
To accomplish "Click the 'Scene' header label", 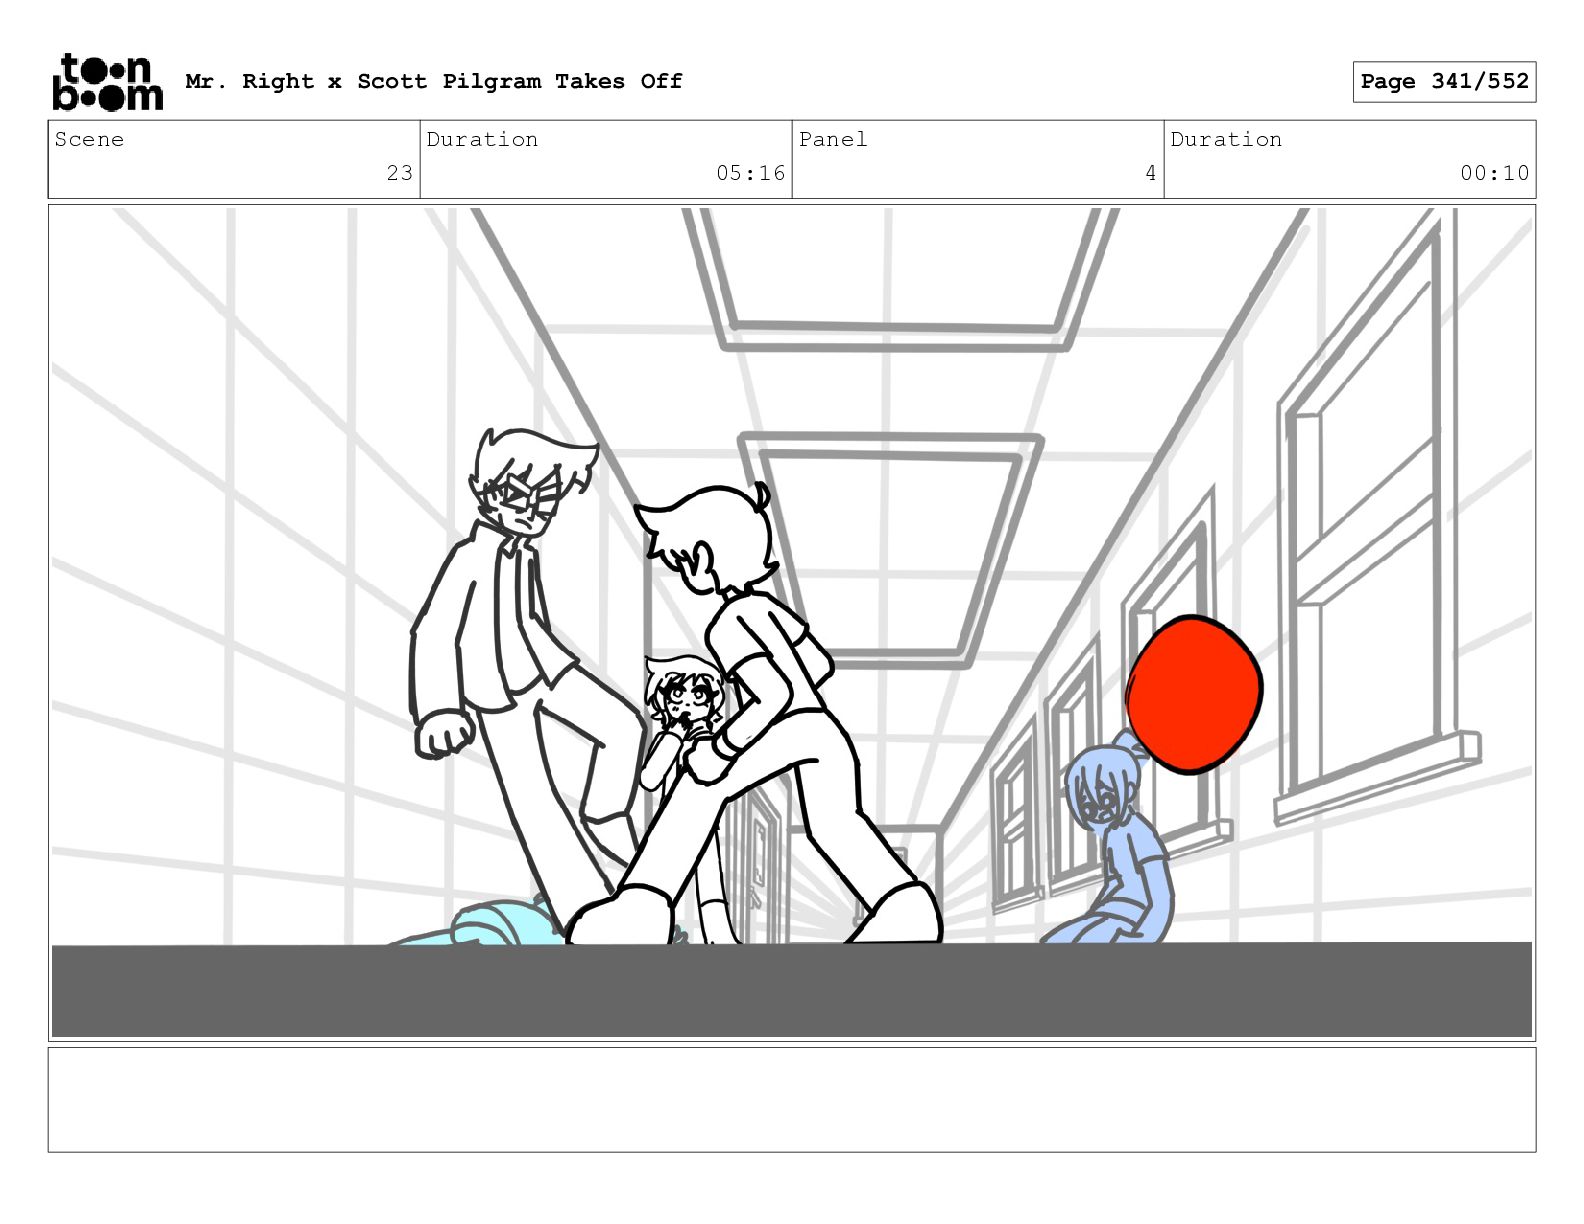I will 89,139.
